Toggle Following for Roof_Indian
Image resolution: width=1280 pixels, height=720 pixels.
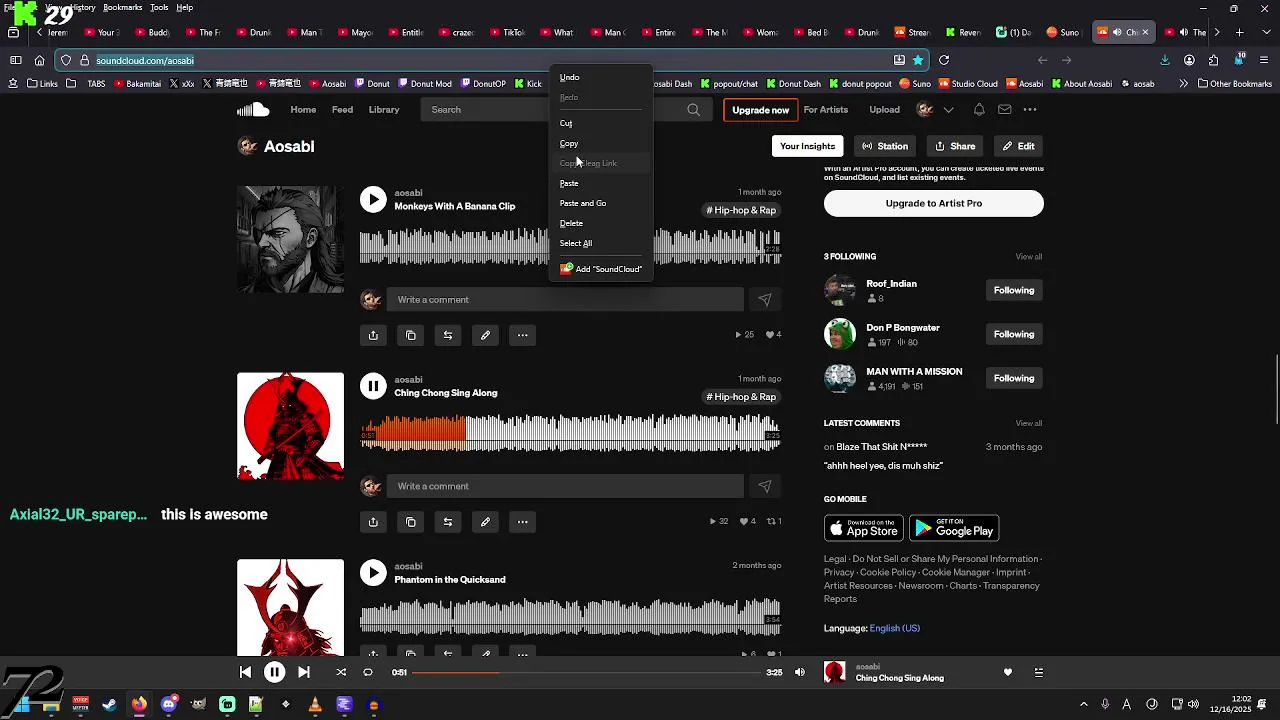(1013, 290)
